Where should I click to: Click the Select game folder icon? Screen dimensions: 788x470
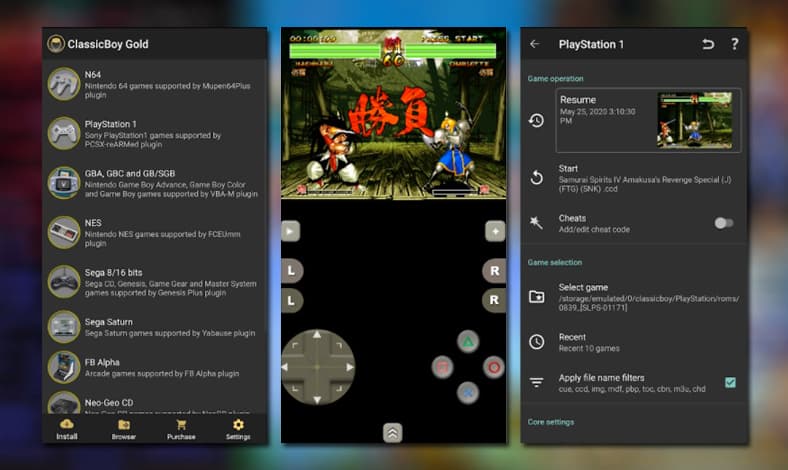(536, 297)
